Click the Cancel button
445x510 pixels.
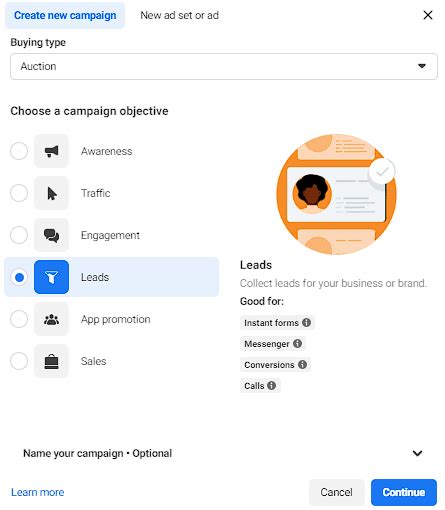click(x=336, y=492)
